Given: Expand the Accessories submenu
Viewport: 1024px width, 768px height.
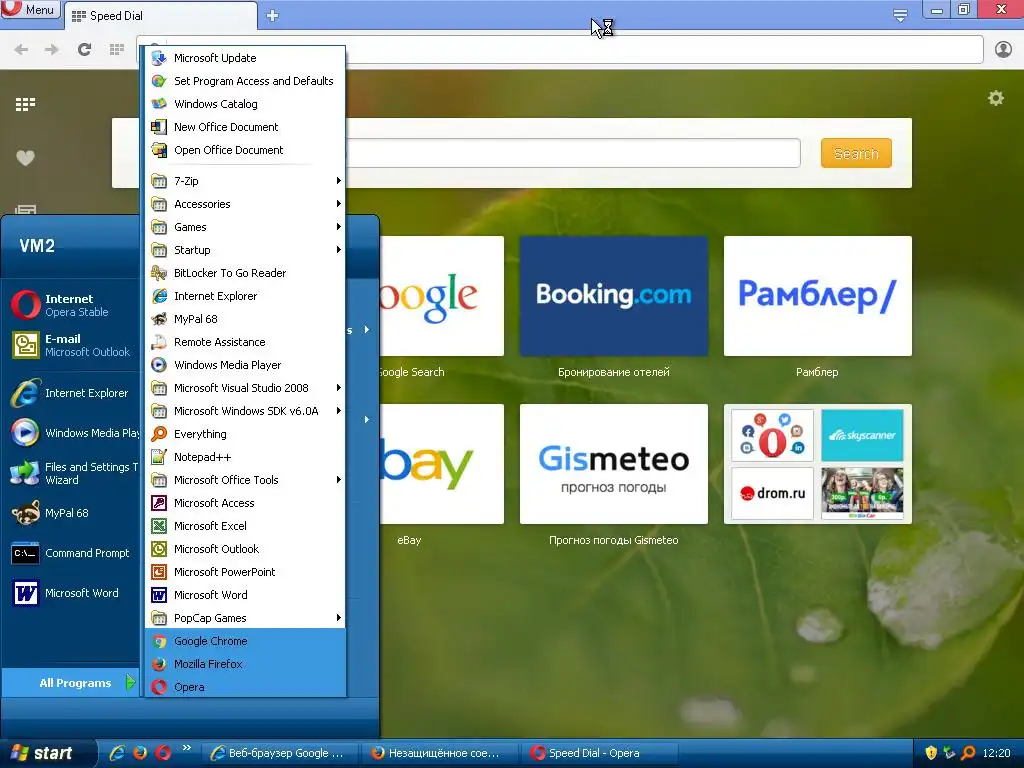Looking at the screenshot, I should coord(245,204).
